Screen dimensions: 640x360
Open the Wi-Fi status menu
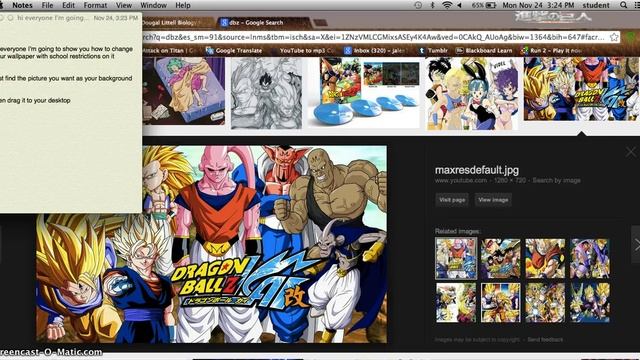[x=447, y=5]
